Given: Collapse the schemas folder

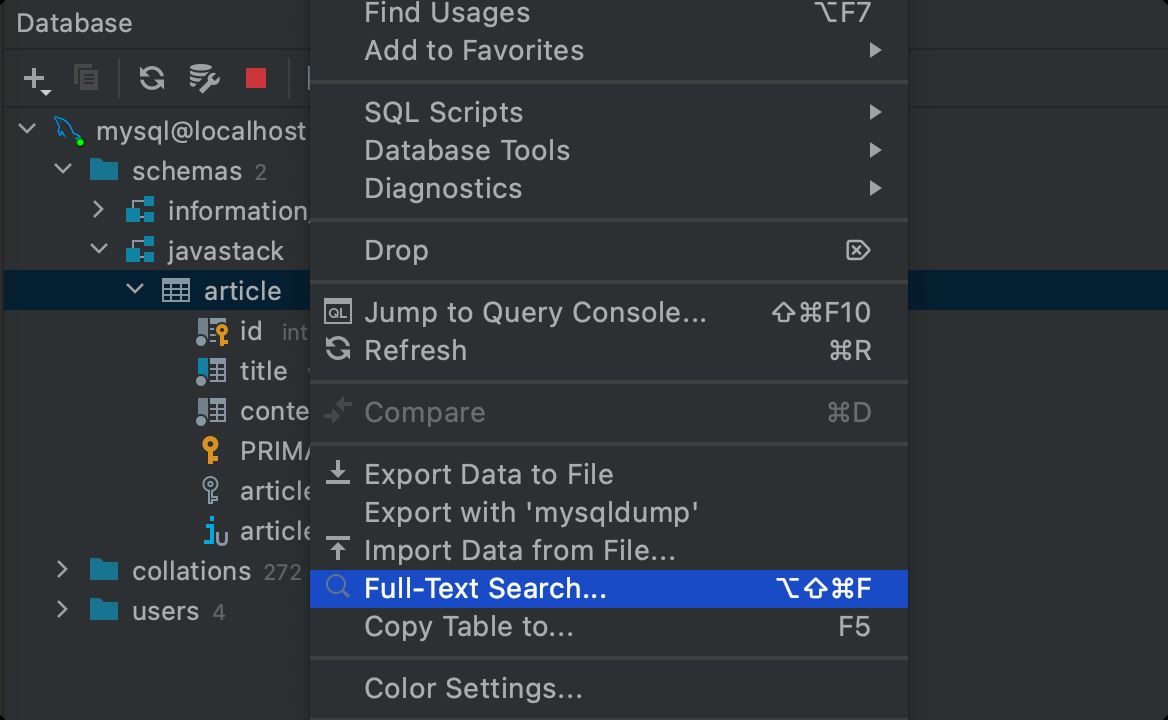Looking at the screenshot, I should click(x=64, y=170).
